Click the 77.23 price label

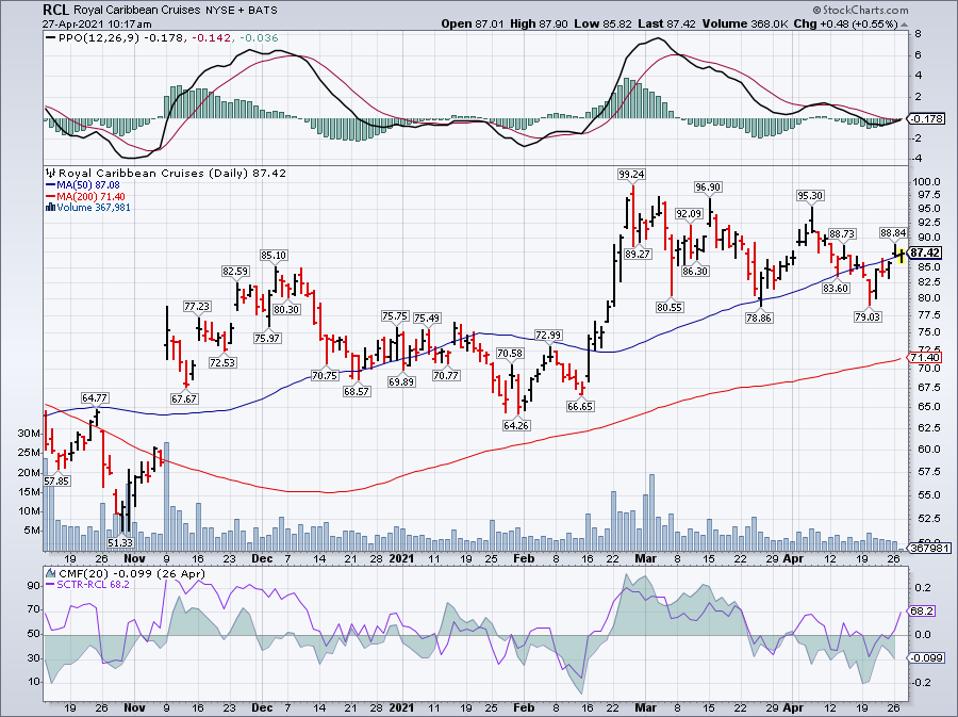(197, 307)
